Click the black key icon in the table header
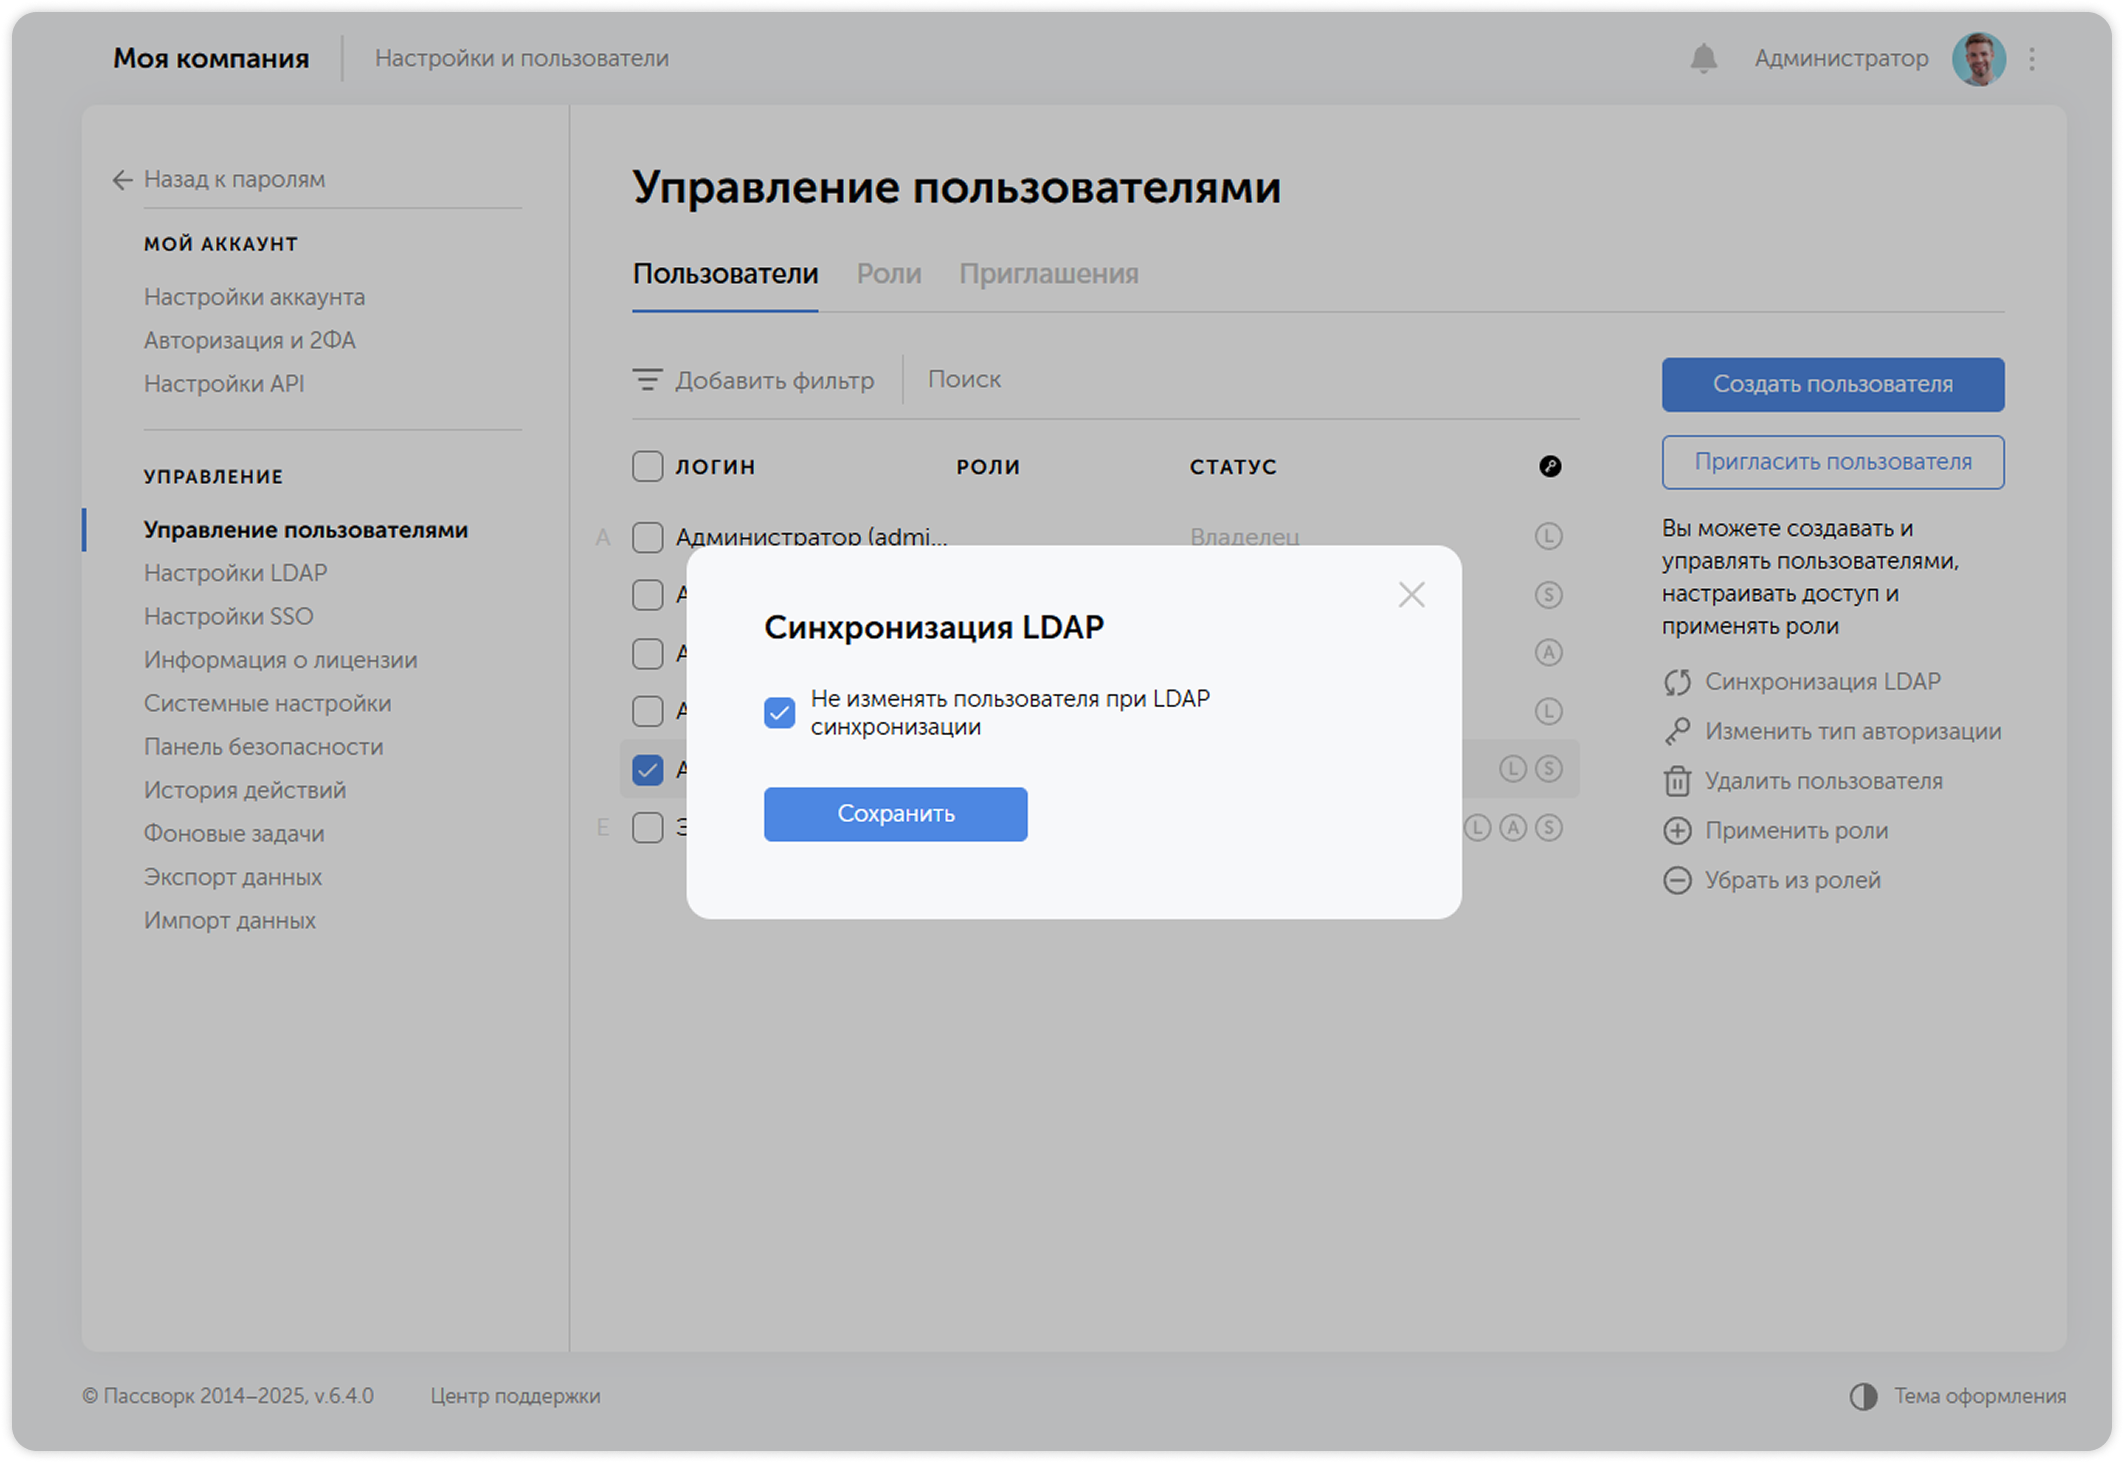Viewport: 2124px width, 1463px height. tap(1549, 465)
